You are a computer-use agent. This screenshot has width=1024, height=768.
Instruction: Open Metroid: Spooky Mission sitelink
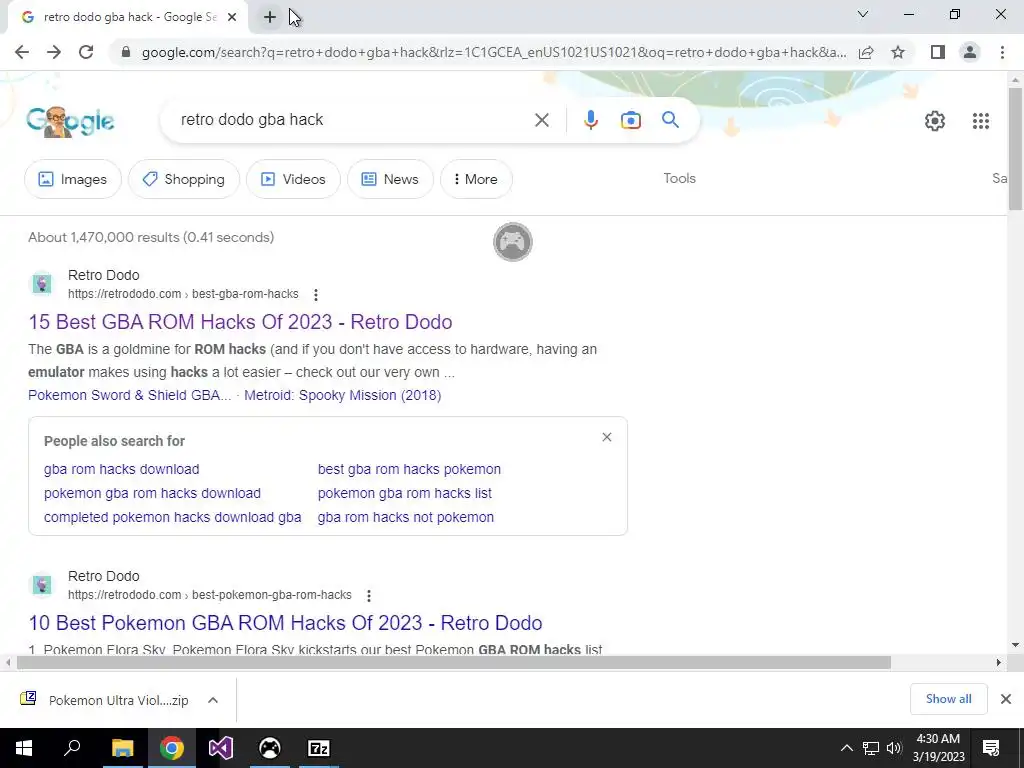pos(342,395)
